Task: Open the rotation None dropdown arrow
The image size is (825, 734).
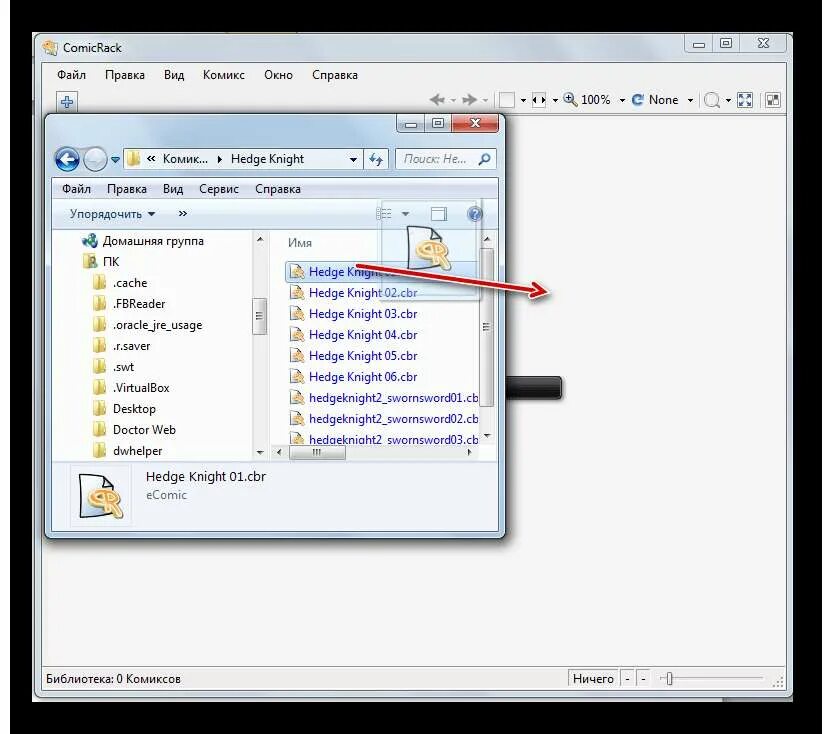Action: [x=690, y=100]
